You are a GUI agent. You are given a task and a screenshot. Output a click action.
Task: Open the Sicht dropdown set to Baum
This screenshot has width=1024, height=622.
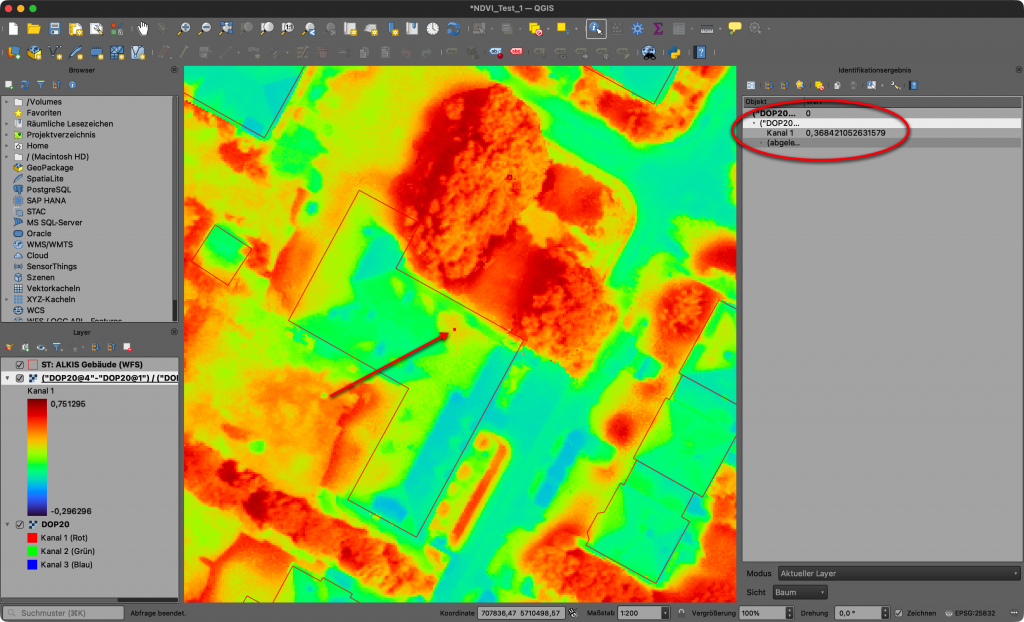click(x=799, y=592)
